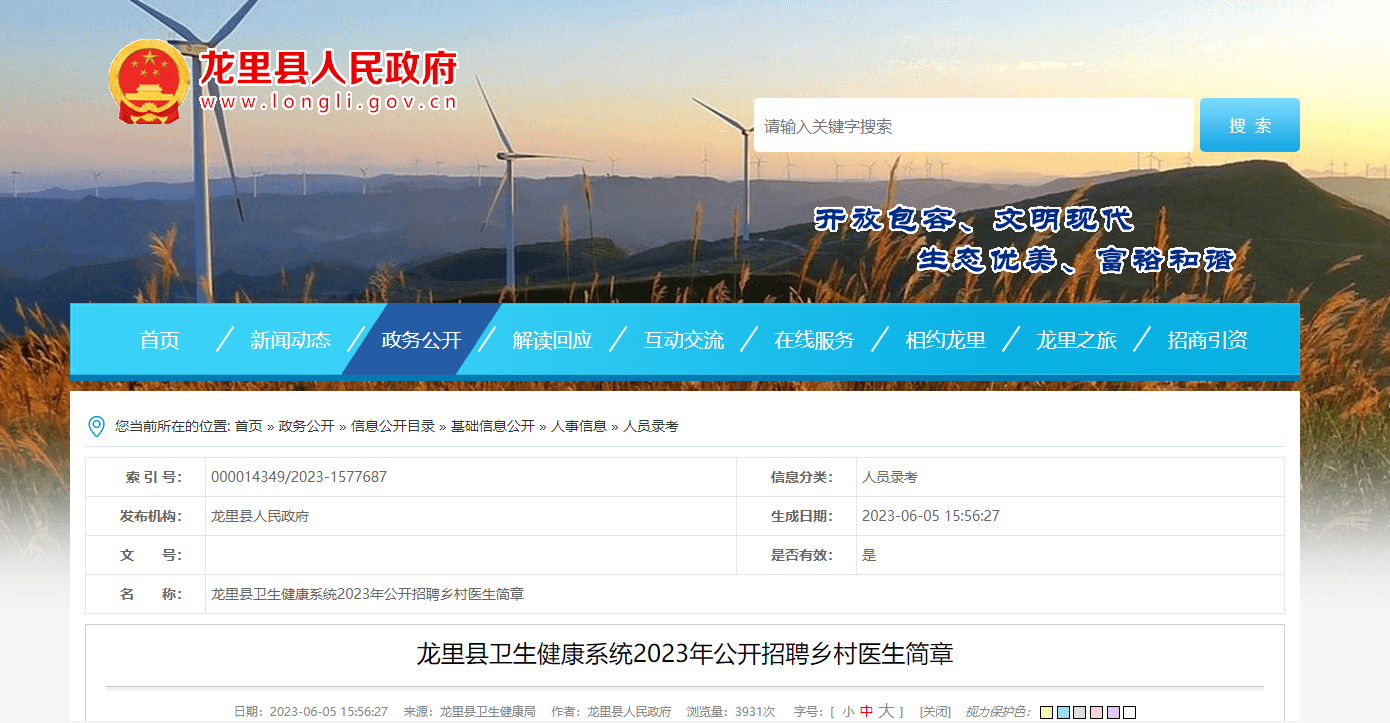Go to 首页 via breadcrumb
The width and height of the screenshot is (1390, 723).
249,426
